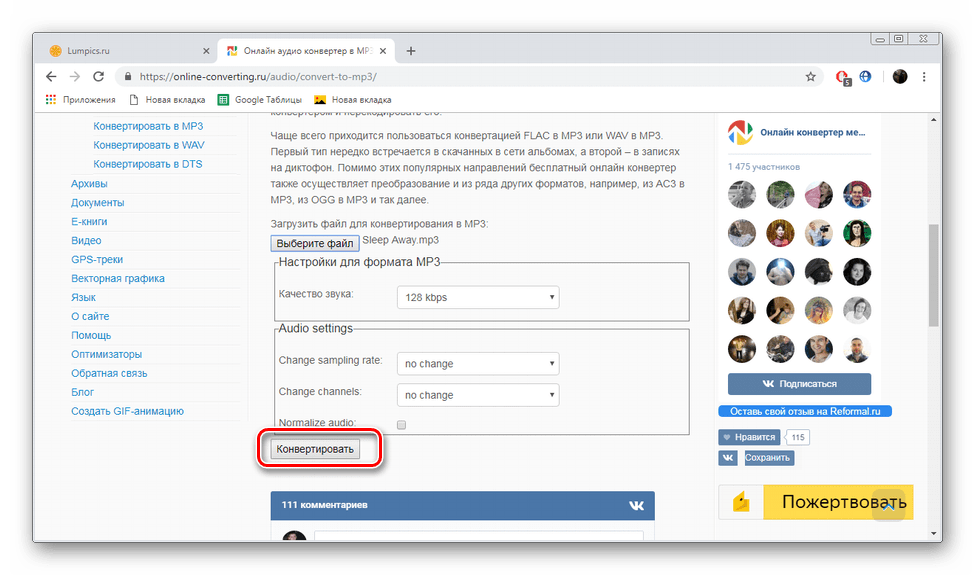Click scroll-to-top arrow near Пожертвовать
The image size is (975, 575).
click(x=889, y=505)
